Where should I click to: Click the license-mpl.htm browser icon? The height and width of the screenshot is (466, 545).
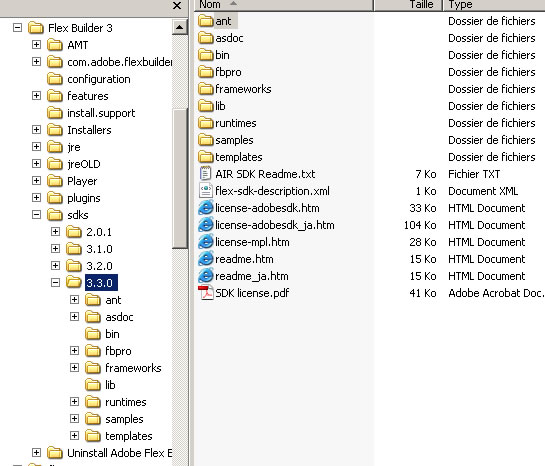point(205,242)
